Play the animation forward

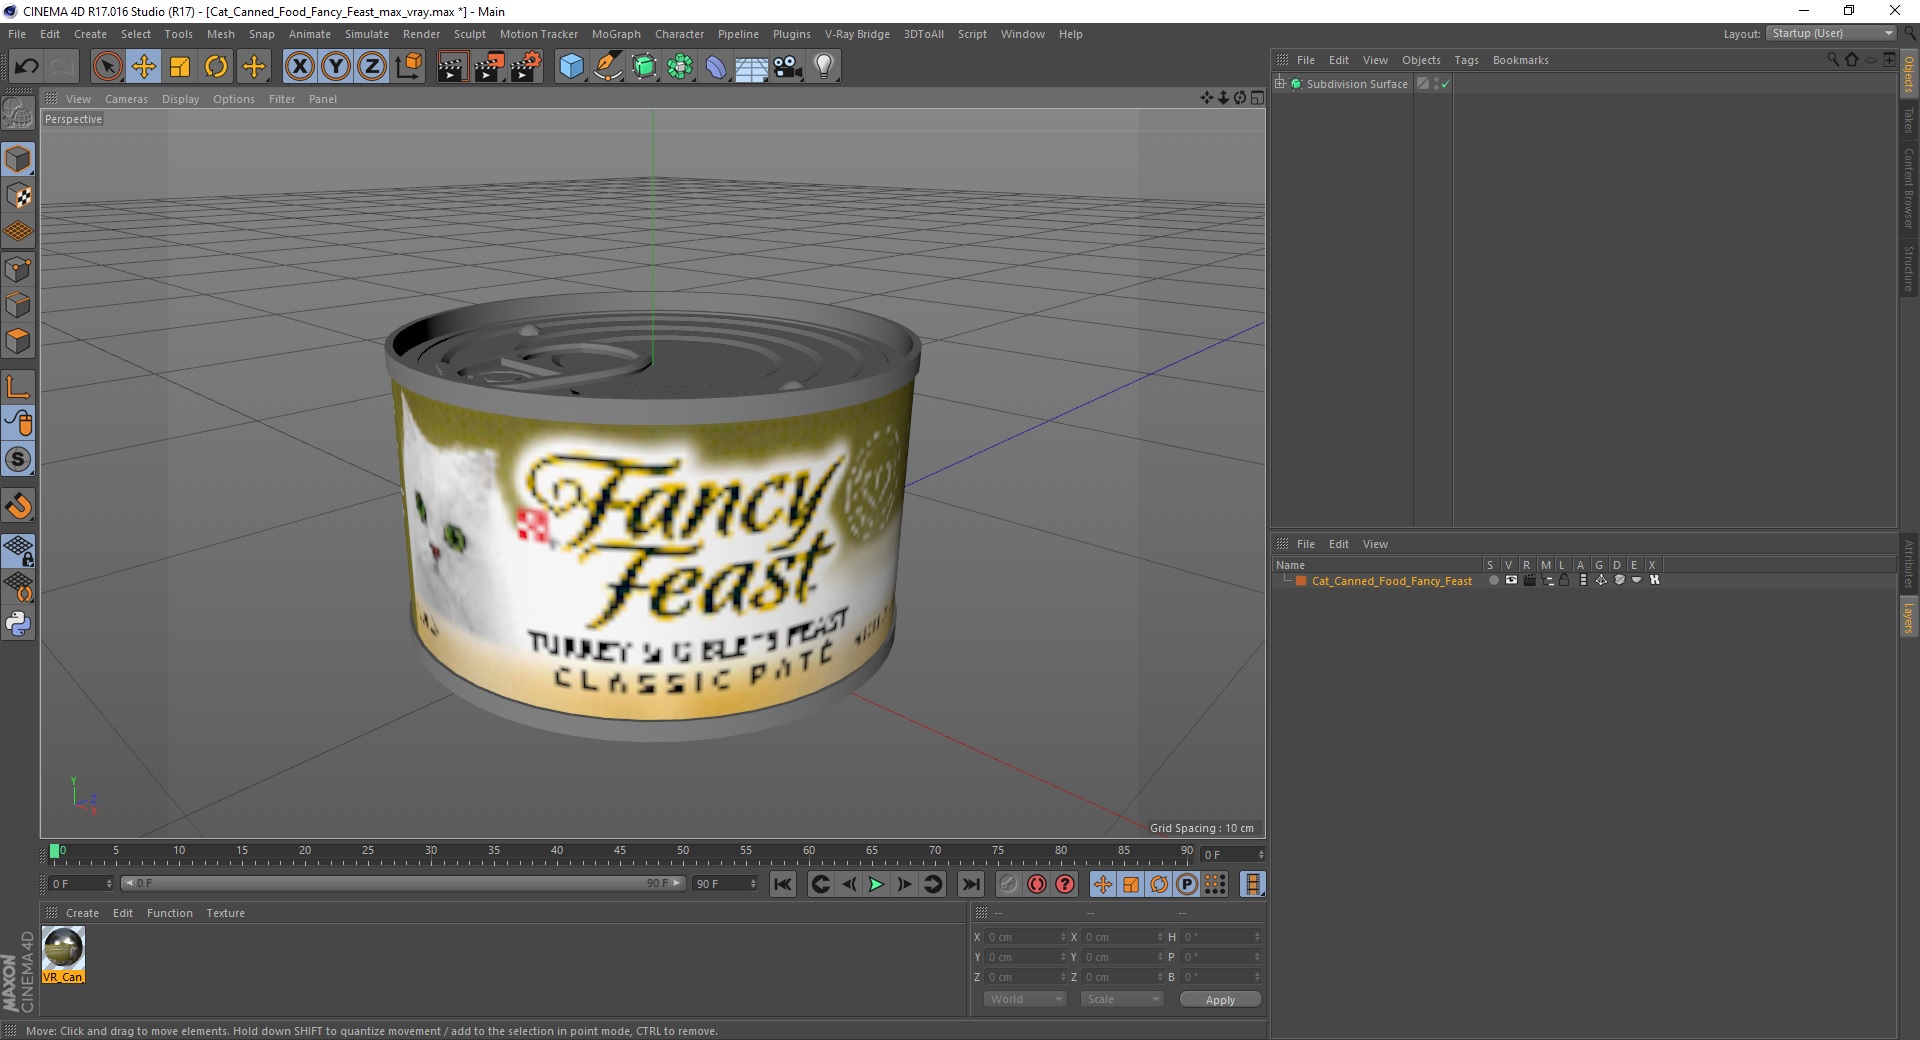876,884
